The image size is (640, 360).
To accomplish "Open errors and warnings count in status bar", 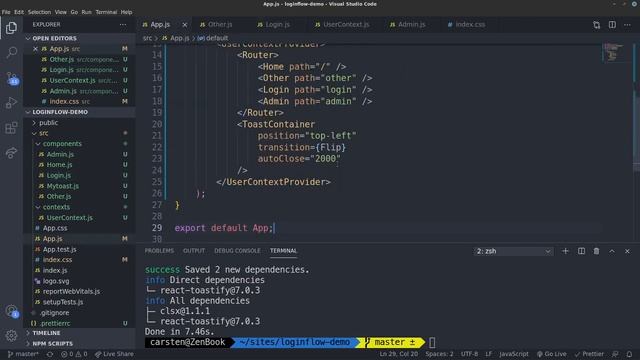I will (74, 354).
